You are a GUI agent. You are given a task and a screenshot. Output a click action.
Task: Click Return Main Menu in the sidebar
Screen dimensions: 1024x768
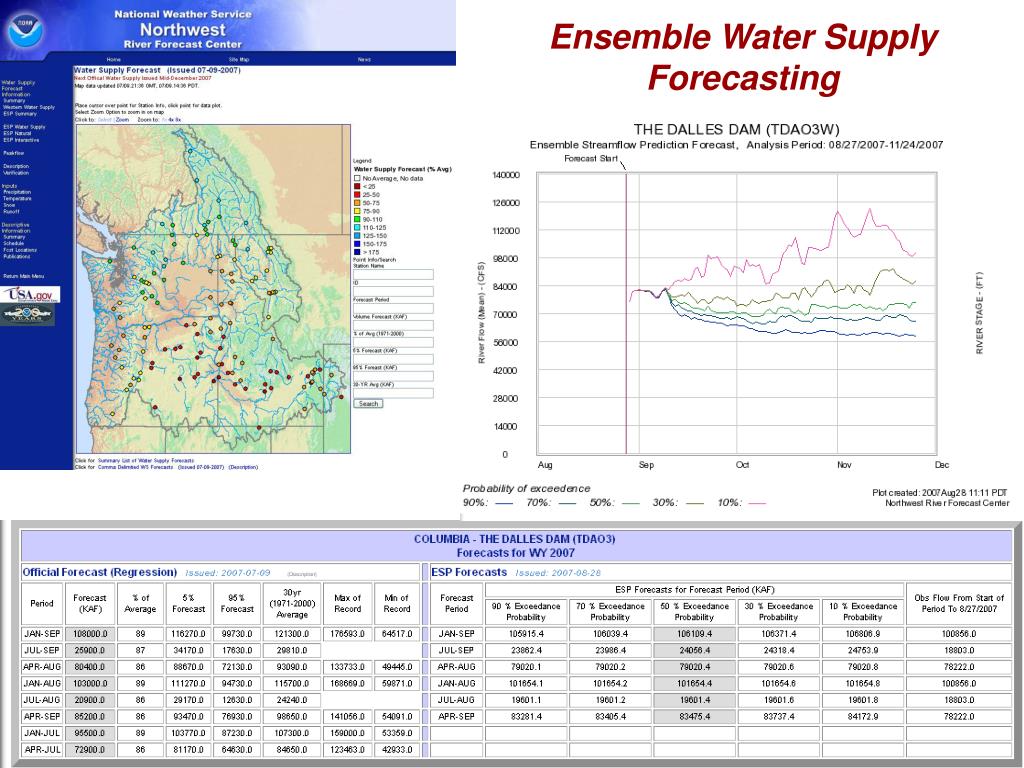24,276
